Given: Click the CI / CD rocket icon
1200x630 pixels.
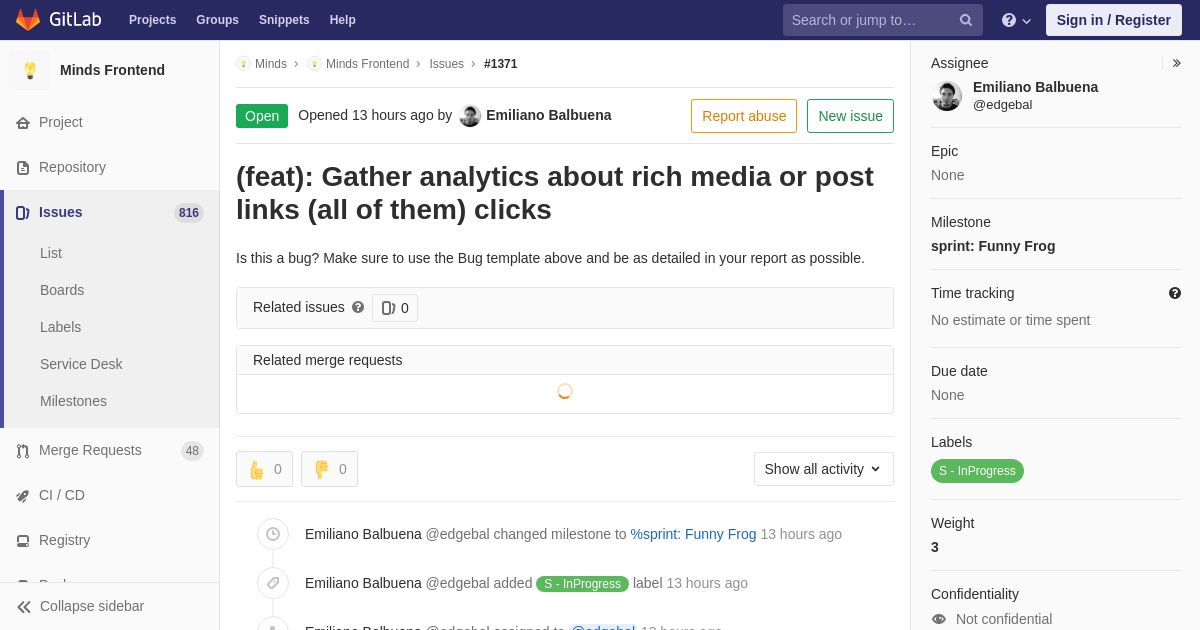Looking at the screenshot, I should click(x=23, y=496).
